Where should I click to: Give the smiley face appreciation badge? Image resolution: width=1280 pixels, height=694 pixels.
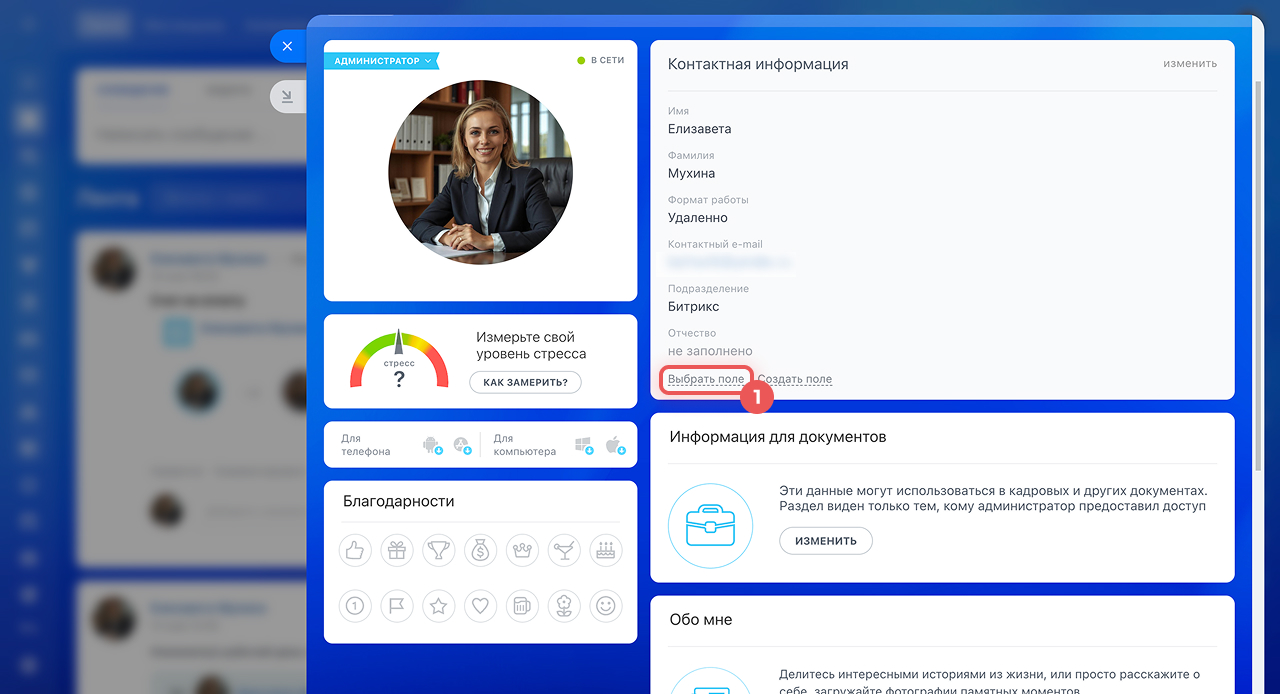pyautogui.click(x=605, y=605)
